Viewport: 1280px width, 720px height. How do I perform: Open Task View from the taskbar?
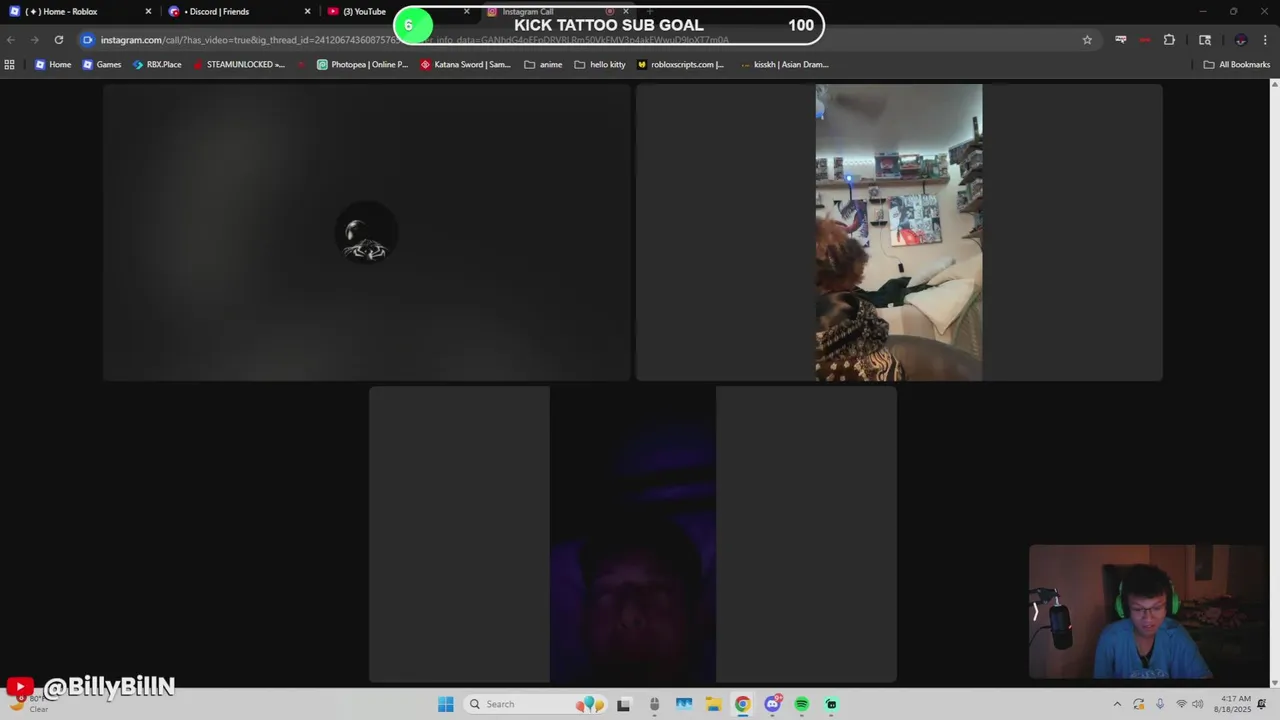[x=624, y=704]
